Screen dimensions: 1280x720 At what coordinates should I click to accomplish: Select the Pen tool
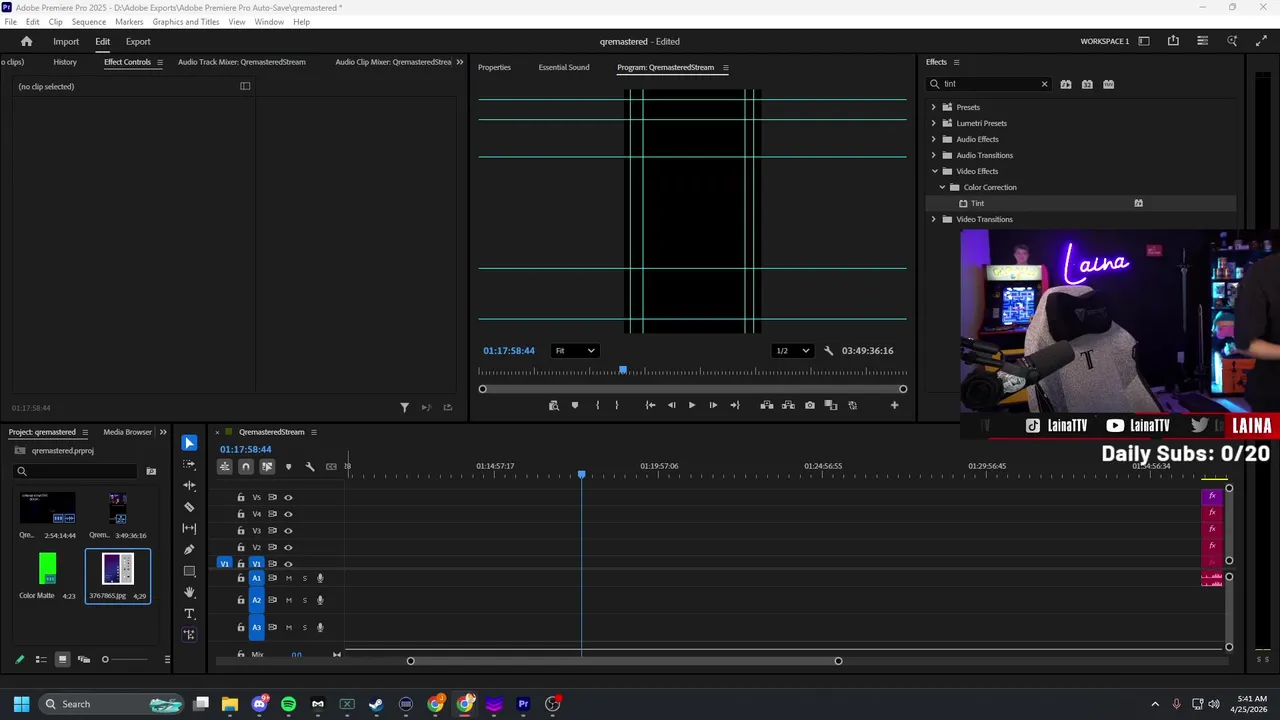(x=189, y=549)
